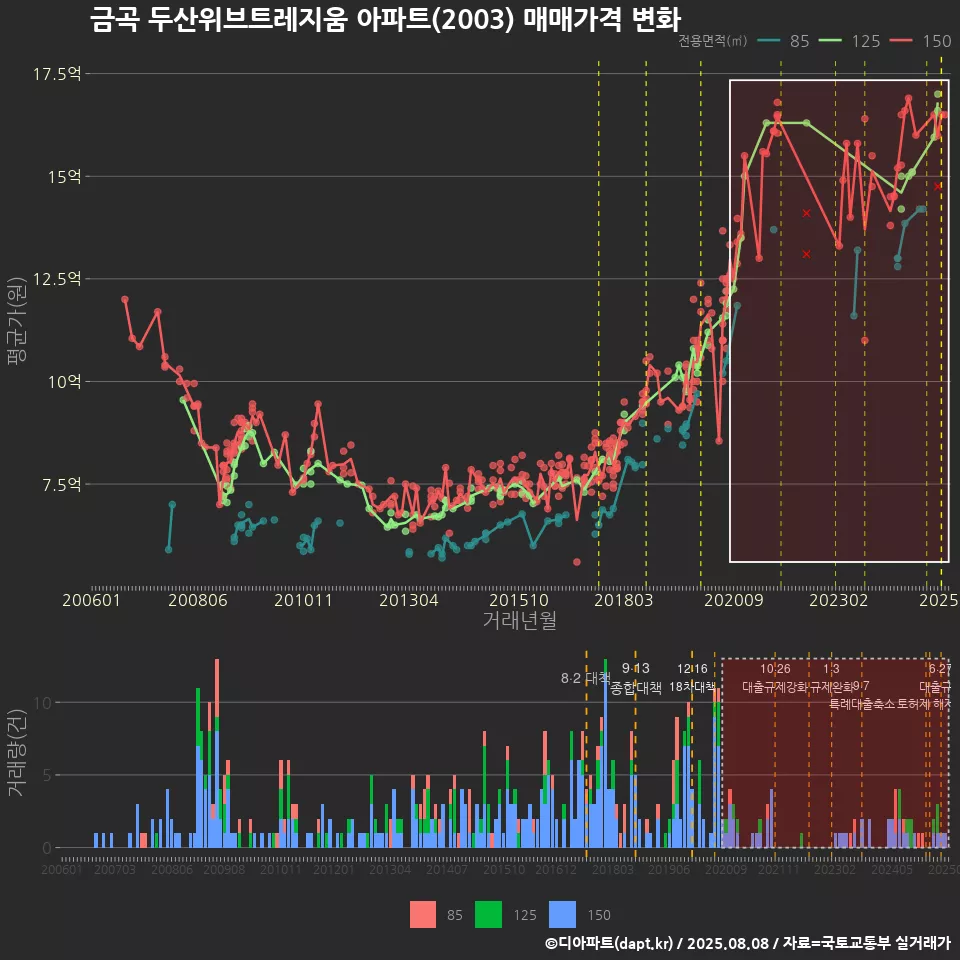This screenshot has width=960, height=960.
Task: Click the 9·13 종합대책 policy annotation
Action: pyautogui.click(x=636, y=678)
